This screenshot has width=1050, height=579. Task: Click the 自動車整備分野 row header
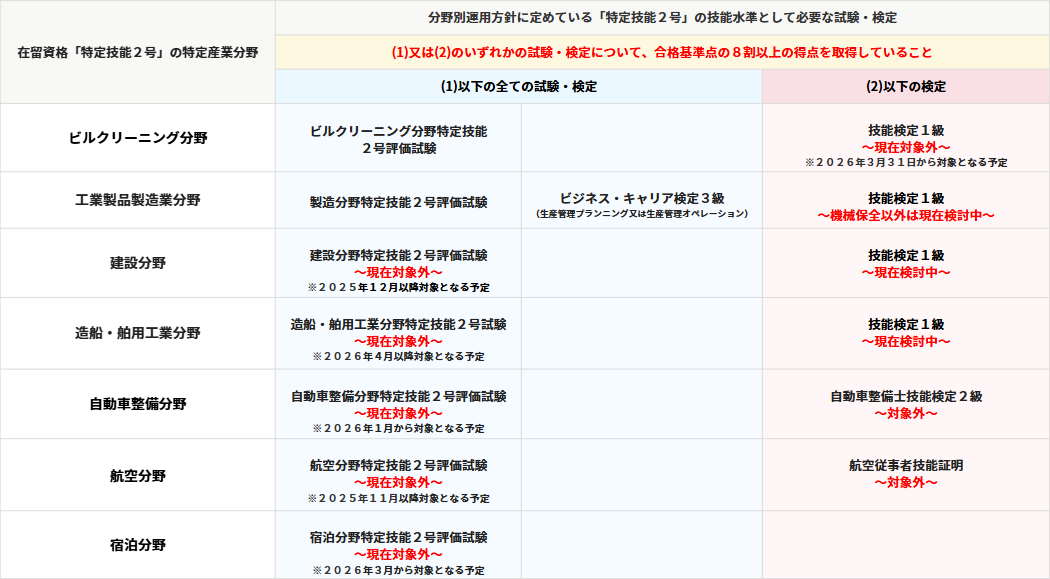(138, 404)
